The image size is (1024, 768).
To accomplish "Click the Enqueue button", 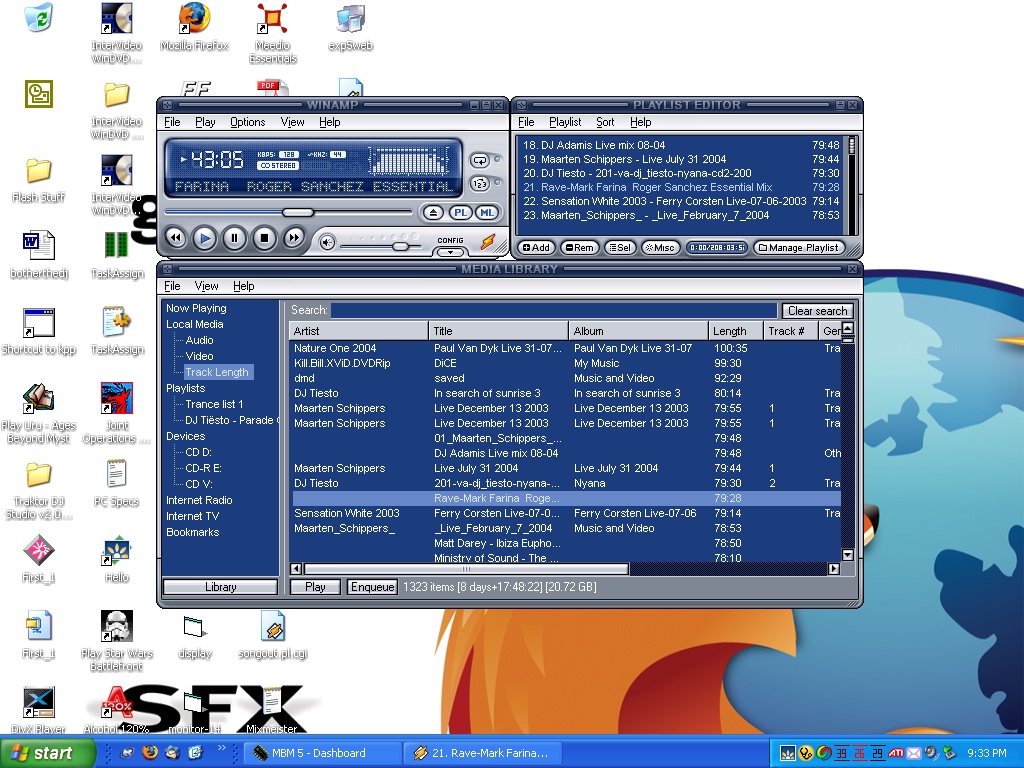I will [372, 586].
